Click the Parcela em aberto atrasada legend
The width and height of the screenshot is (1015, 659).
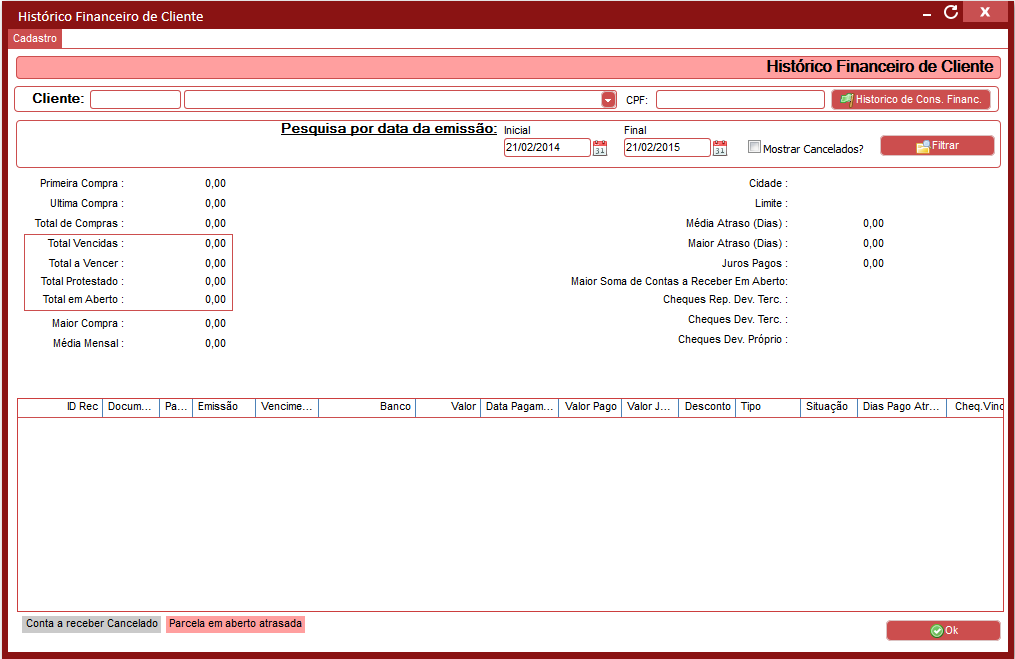coord(236,623)
